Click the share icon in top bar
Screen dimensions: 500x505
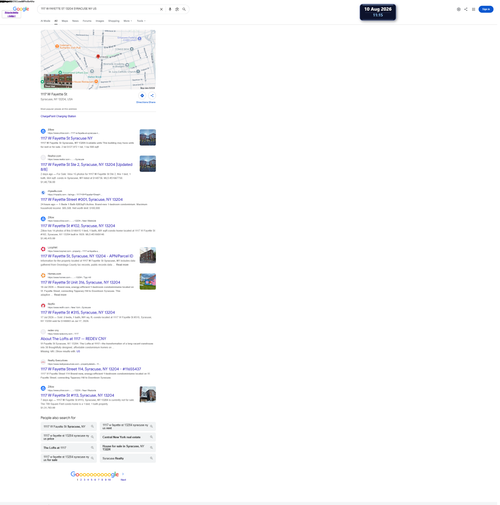pos(466,9)
